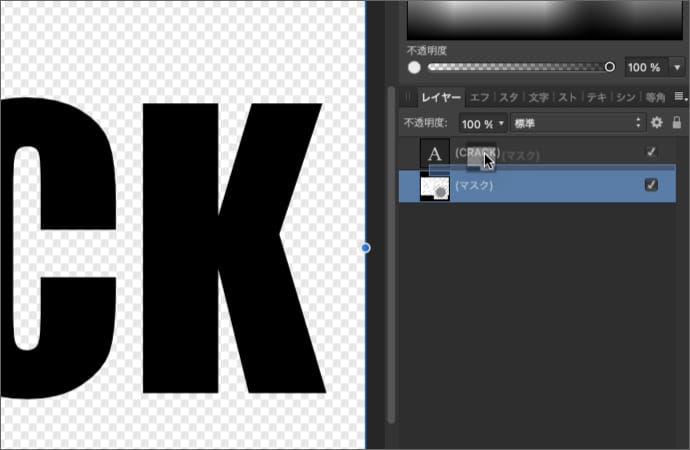Click the layer lock icon
Image resolution: width=690 pixels, height=450 pixels.
coord(677,123)
